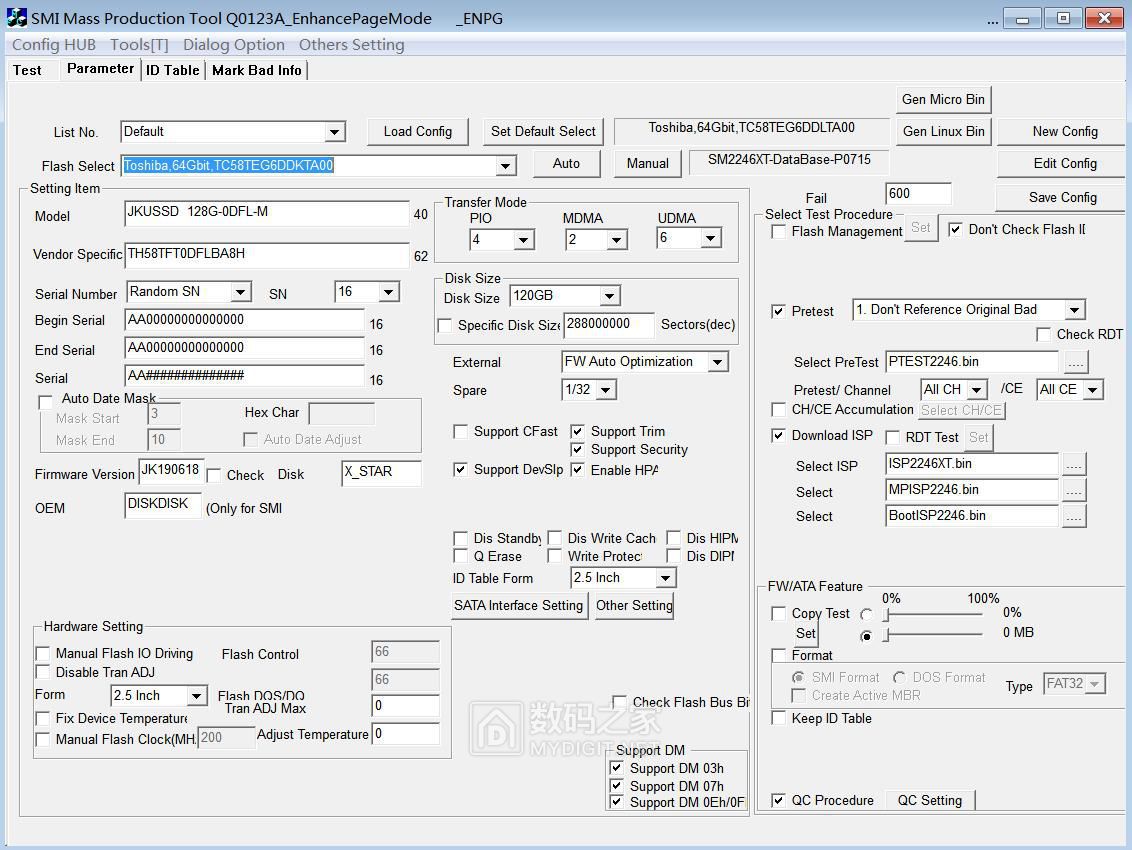Click the Model name input field
The width and height of the screenshot is (1132, 850).
pos(266,213)
